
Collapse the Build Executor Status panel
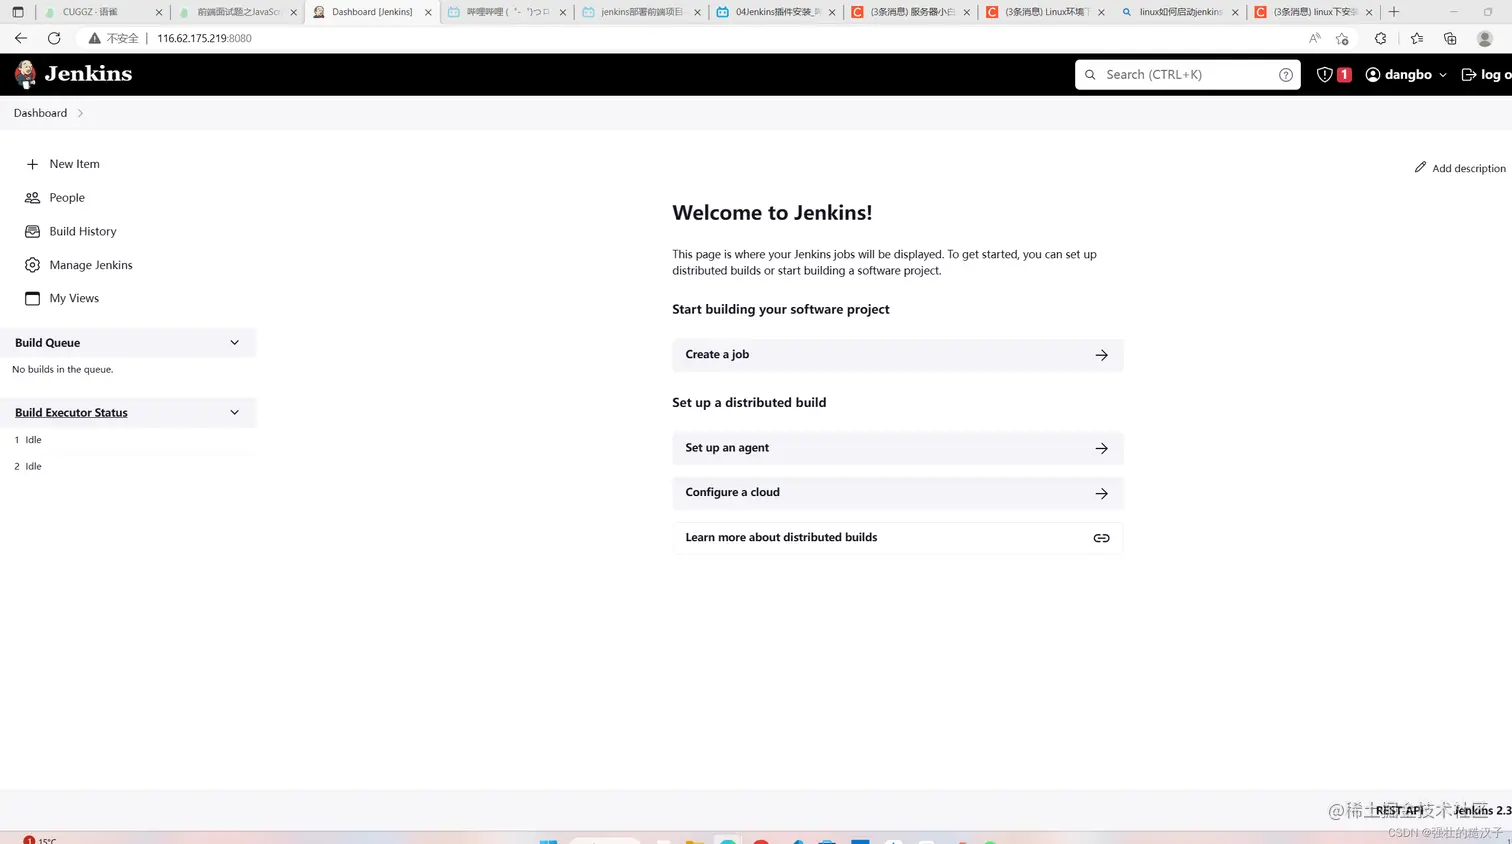pos(235,412)
